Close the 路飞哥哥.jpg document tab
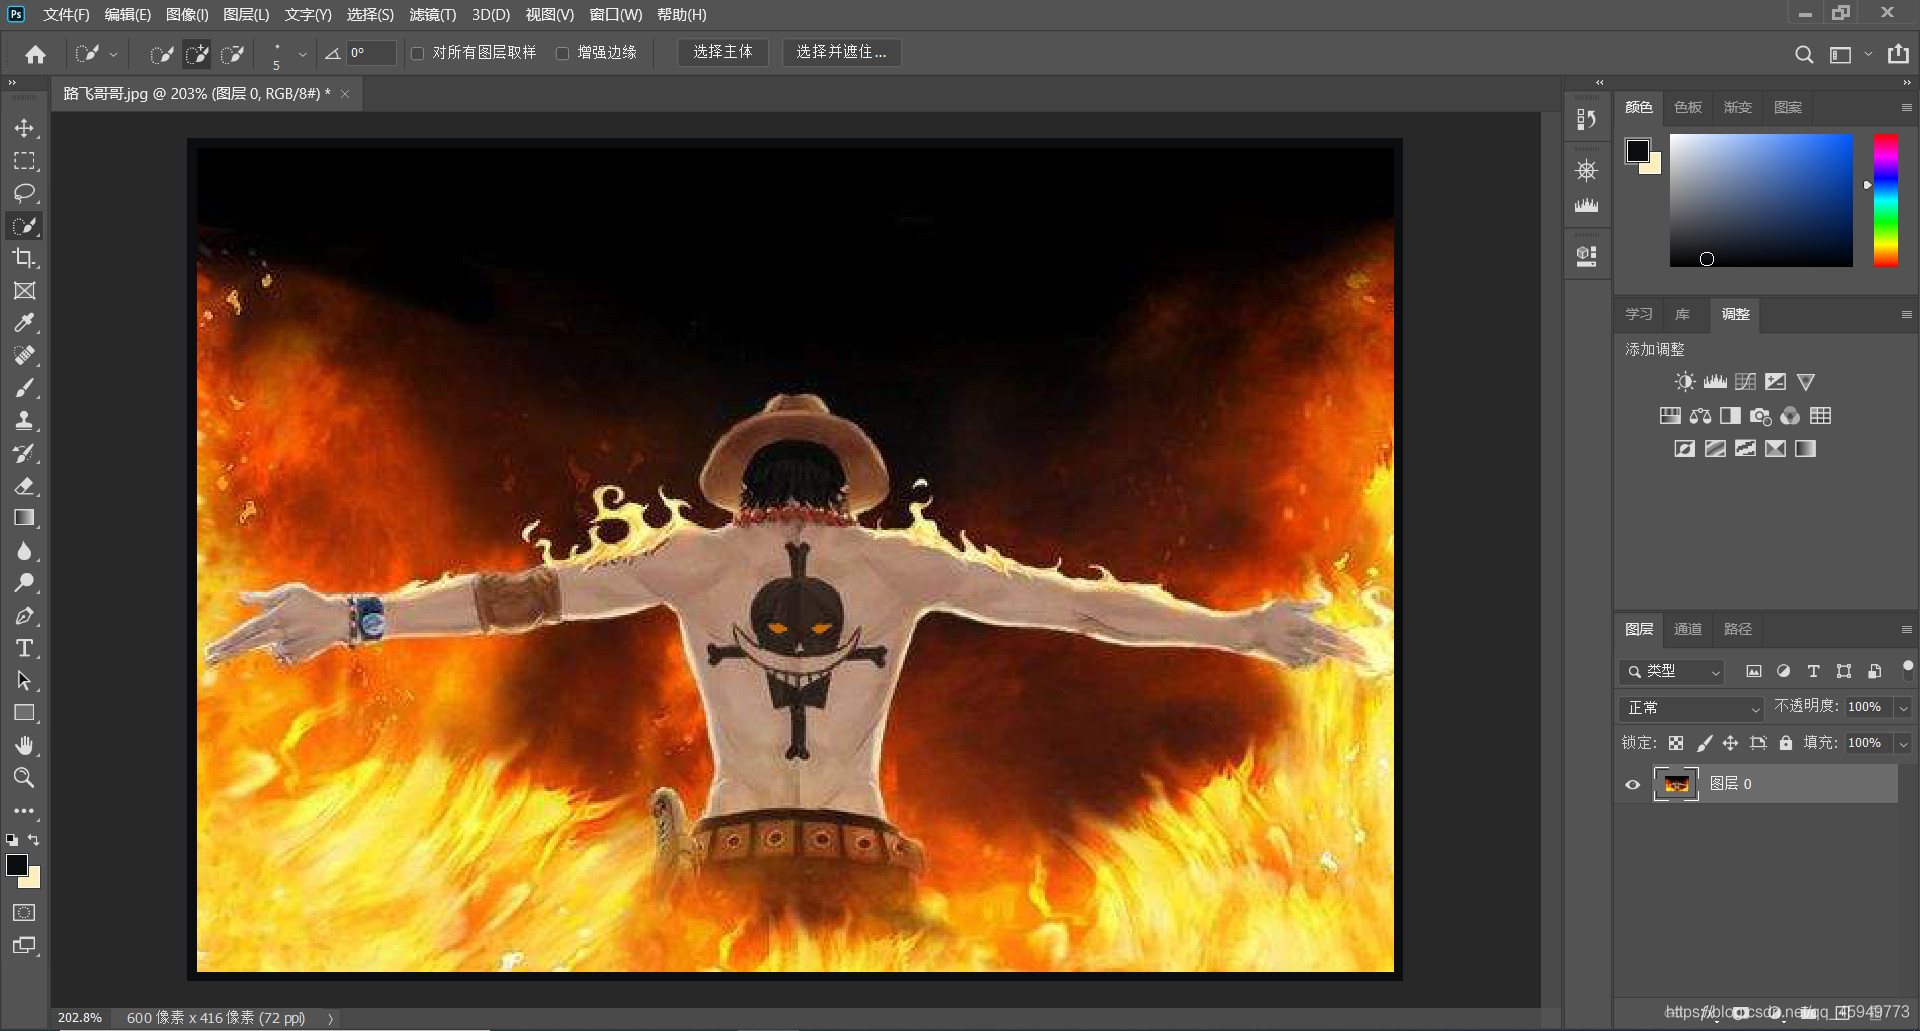 click(345, 94)
